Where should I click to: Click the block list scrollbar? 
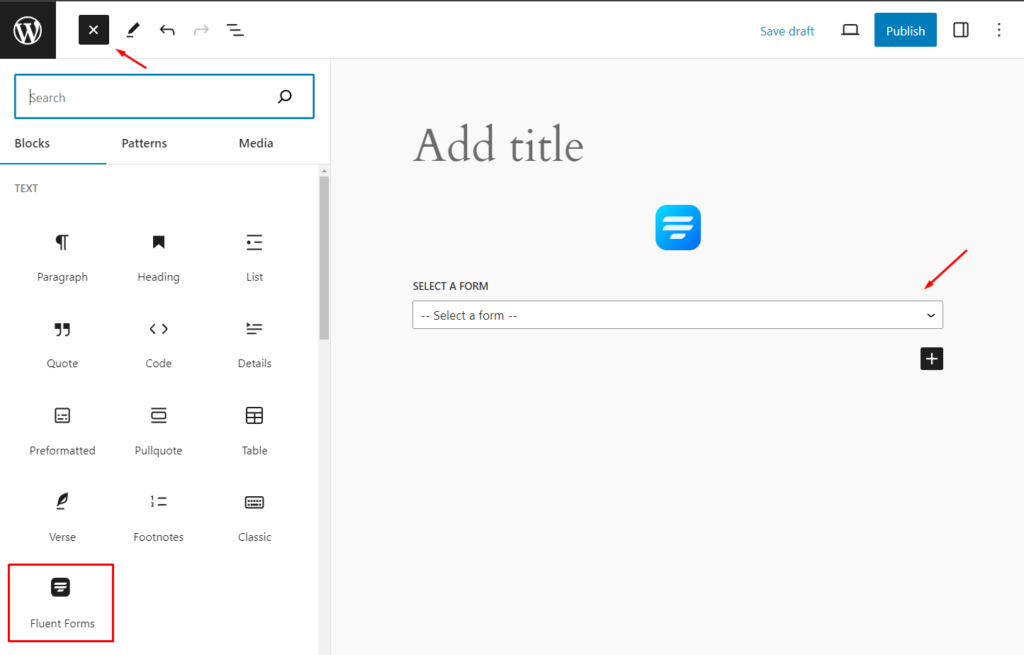pyautogui.click(x=324, y=258)
